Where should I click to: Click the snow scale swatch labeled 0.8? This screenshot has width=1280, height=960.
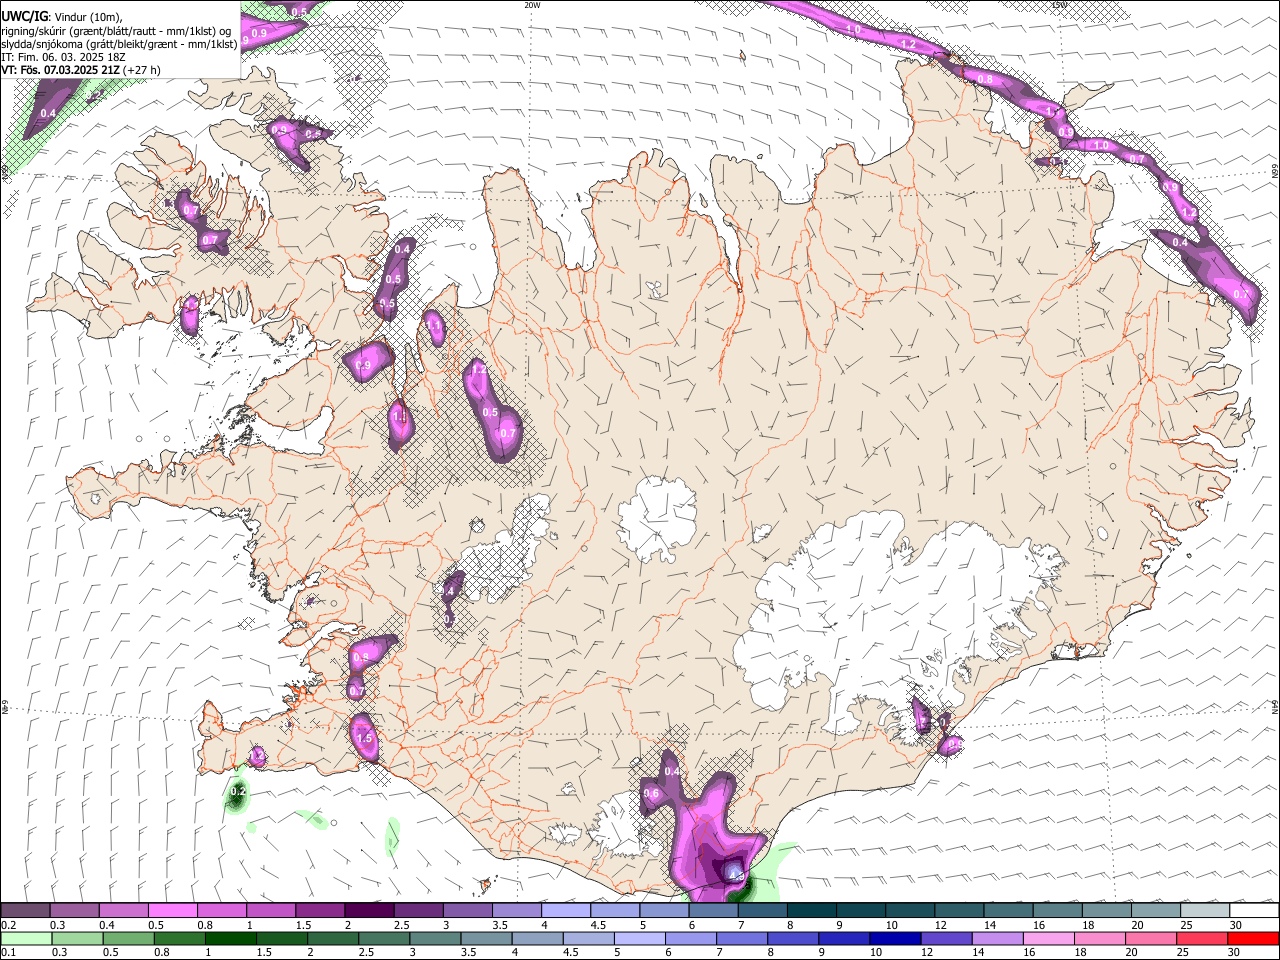pos(222,911)
